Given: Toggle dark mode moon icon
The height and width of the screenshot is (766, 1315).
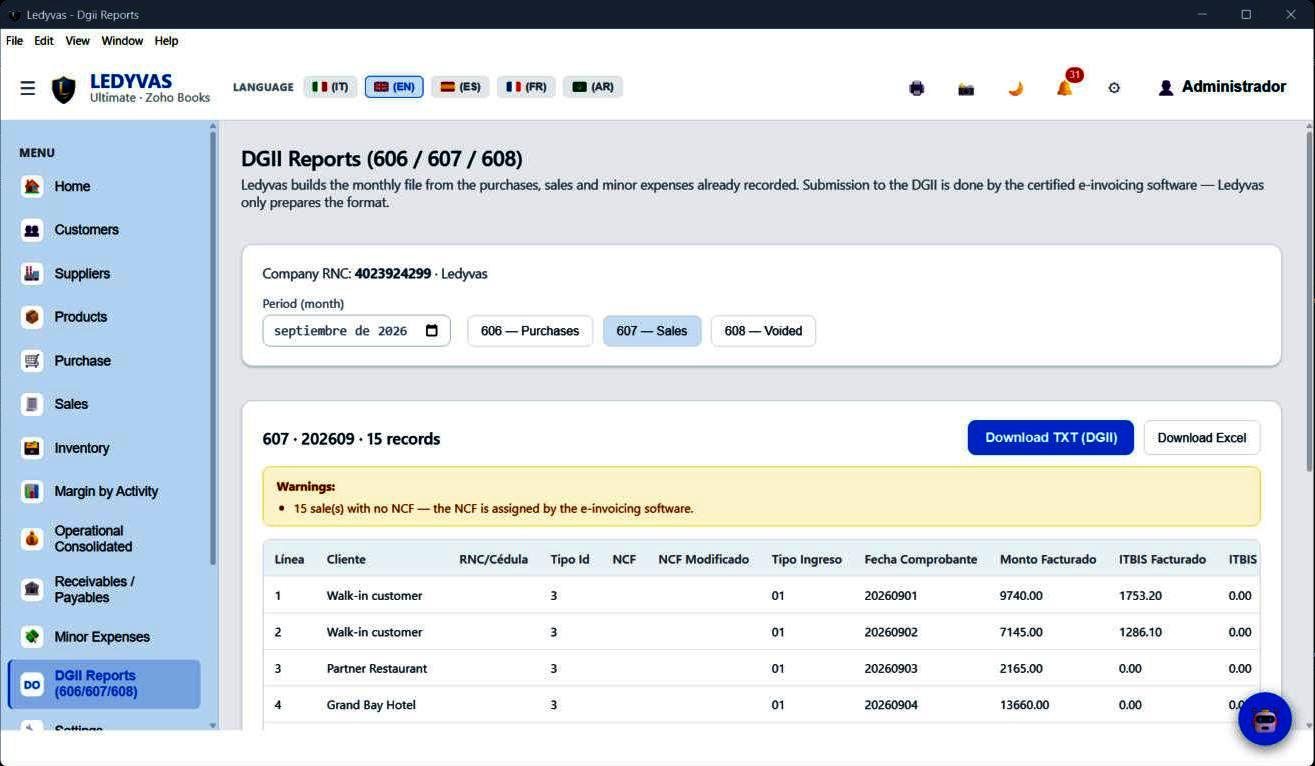Looking at the screenshot, I should tap(1015, 88).
